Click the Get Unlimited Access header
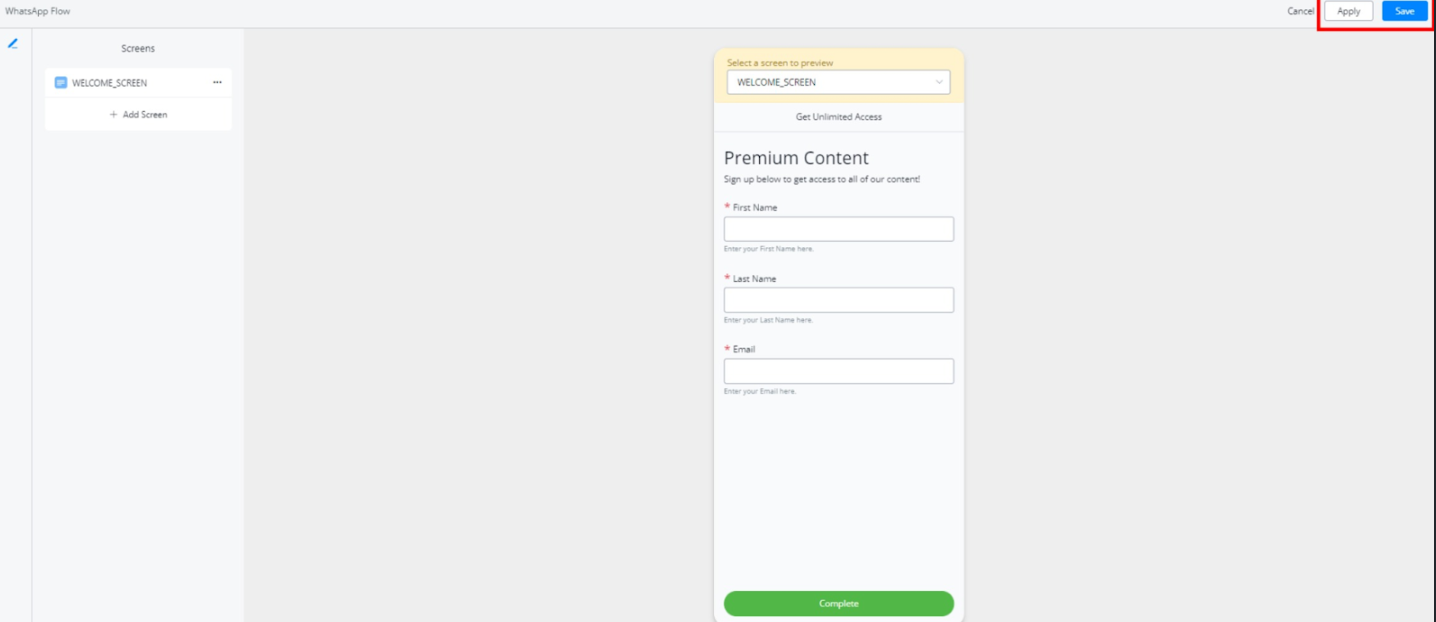Viewport: 1436px width, 622px height. click(x=838, y=117)
